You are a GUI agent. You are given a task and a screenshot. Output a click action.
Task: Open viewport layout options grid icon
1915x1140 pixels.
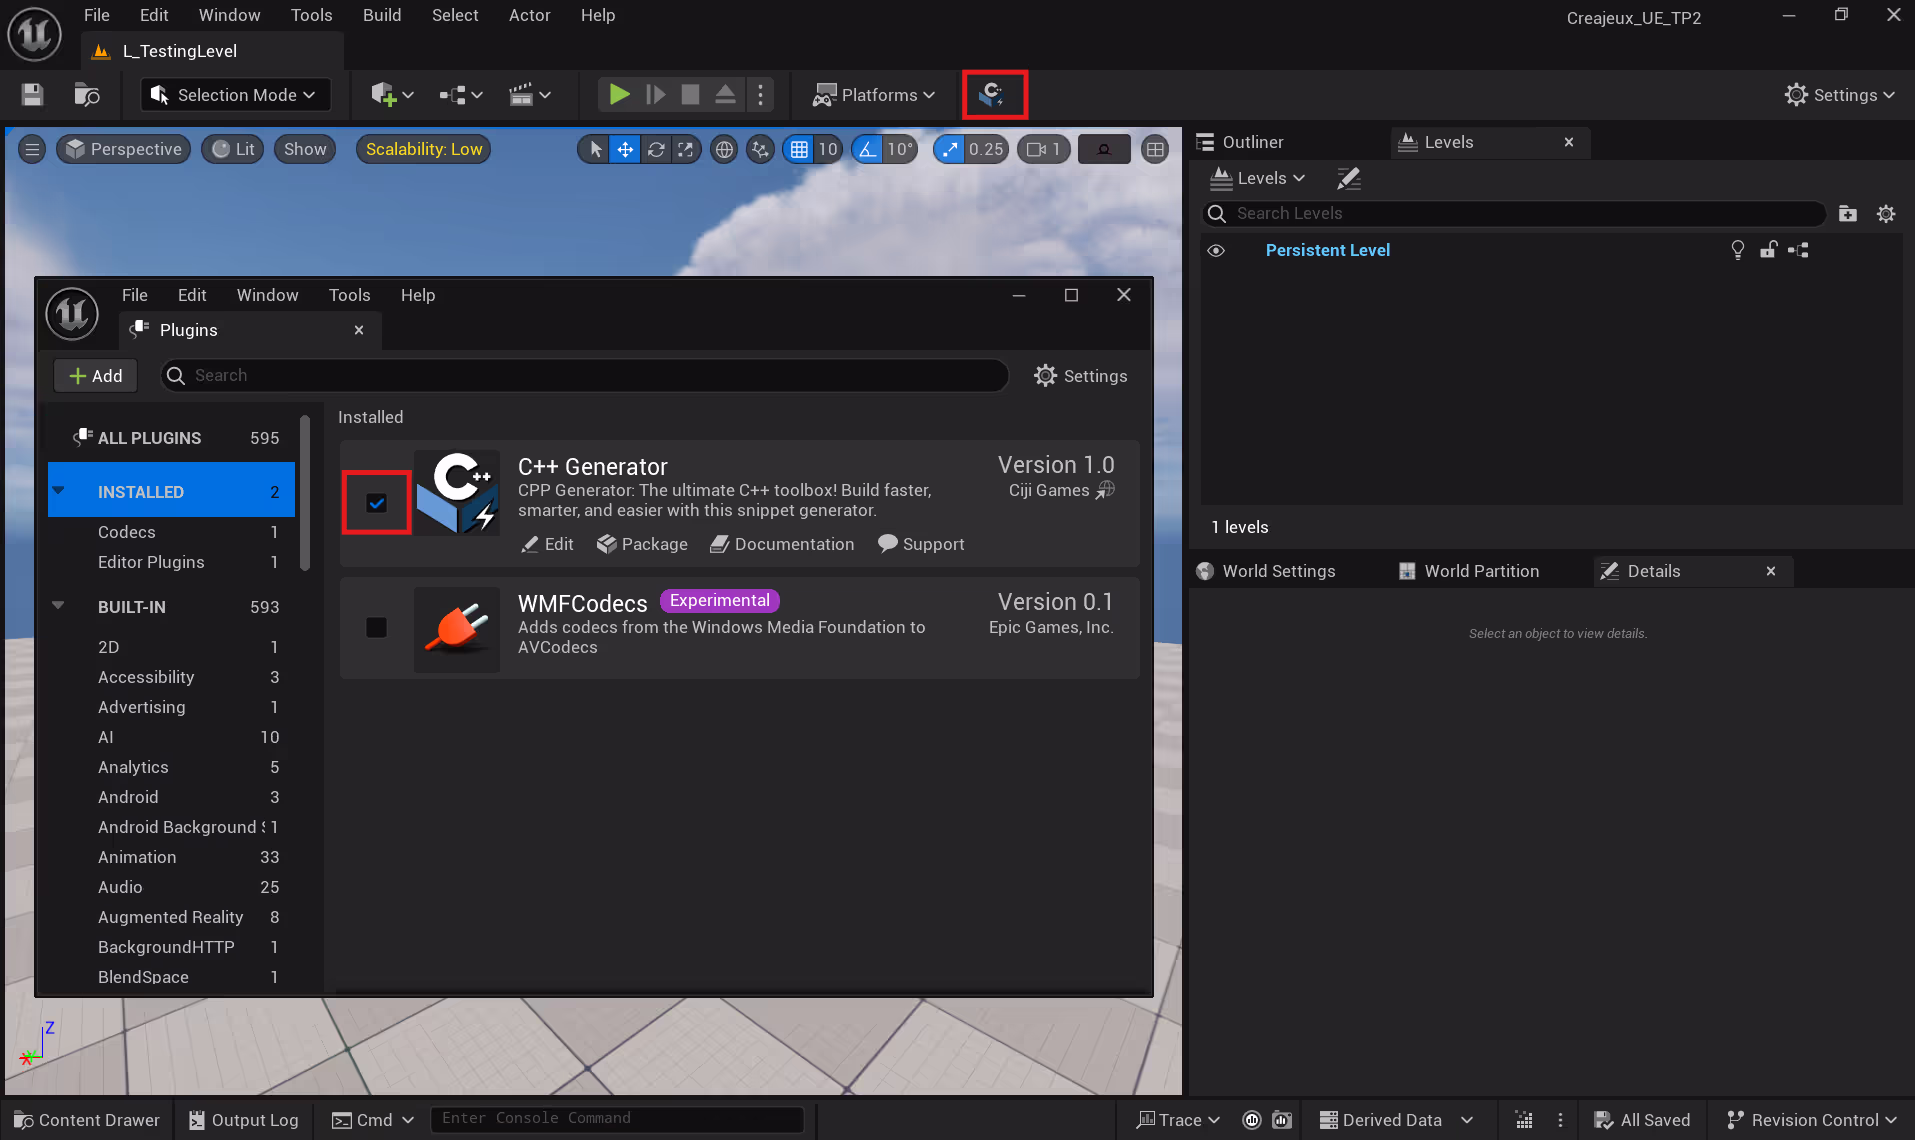[x=1155, y=149]
